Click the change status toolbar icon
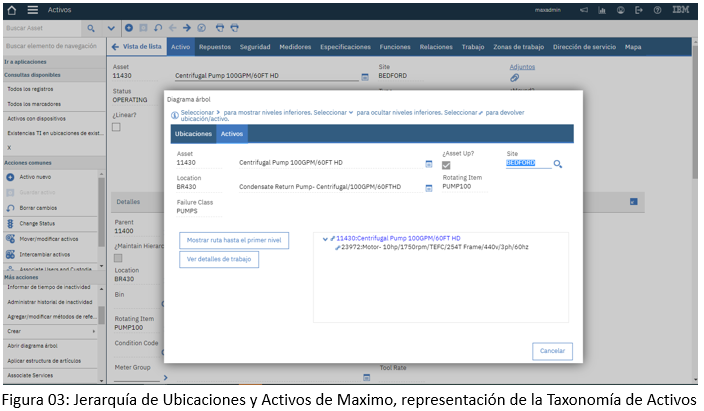The image size is (704, 411). click(202, 28)
